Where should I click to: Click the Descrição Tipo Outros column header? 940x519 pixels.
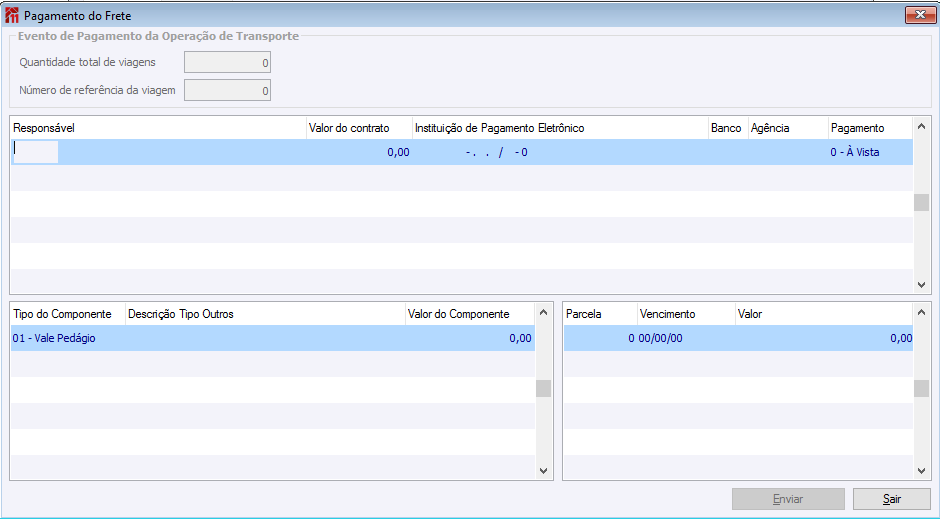click(x=266, y=314)
